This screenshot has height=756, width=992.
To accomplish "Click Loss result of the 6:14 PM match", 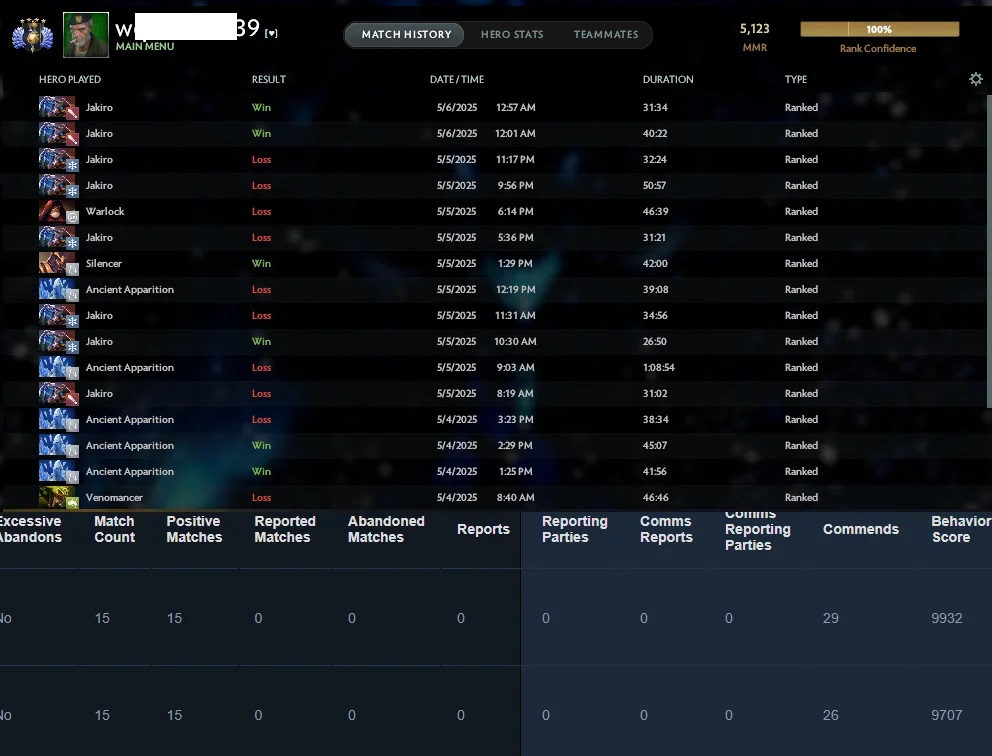I will (x=261, y=211).
